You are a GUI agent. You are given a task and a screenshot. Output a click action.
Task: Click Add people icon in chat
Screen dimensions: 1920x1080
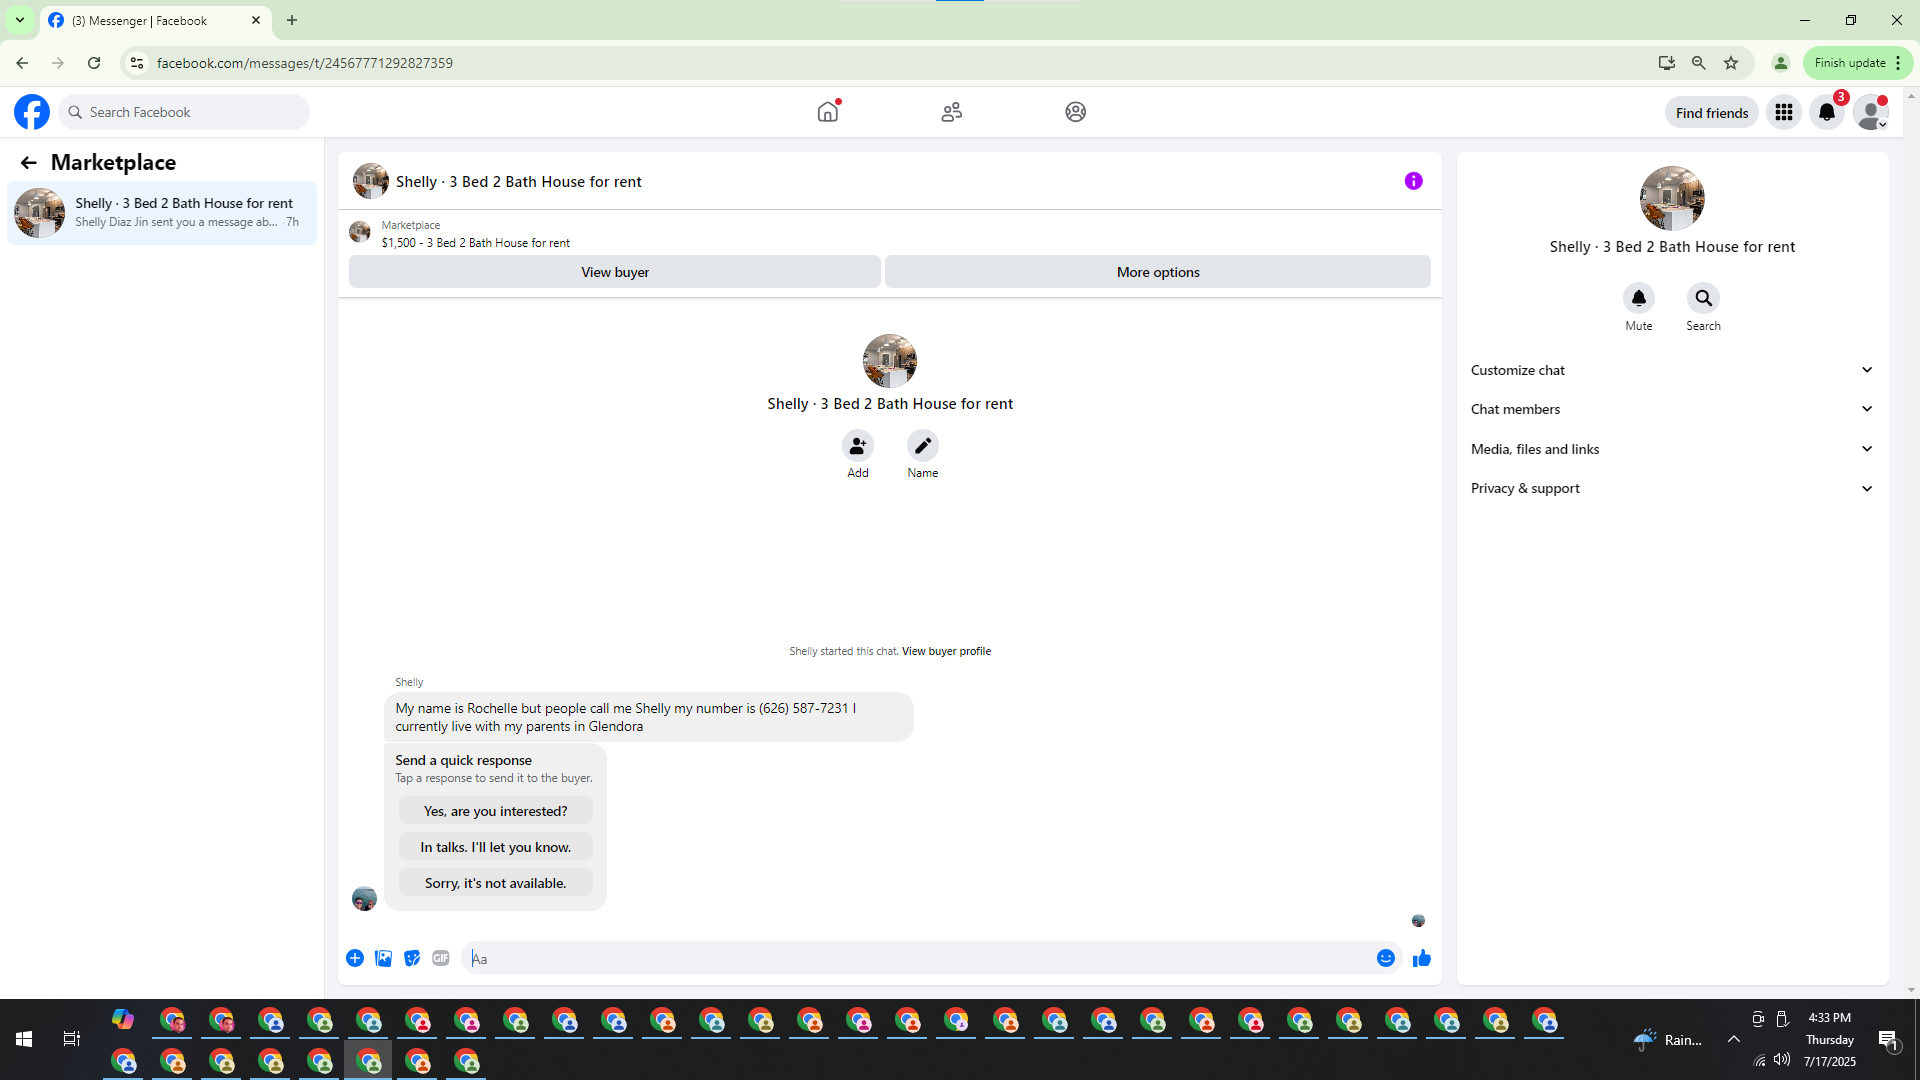(857, 446)
